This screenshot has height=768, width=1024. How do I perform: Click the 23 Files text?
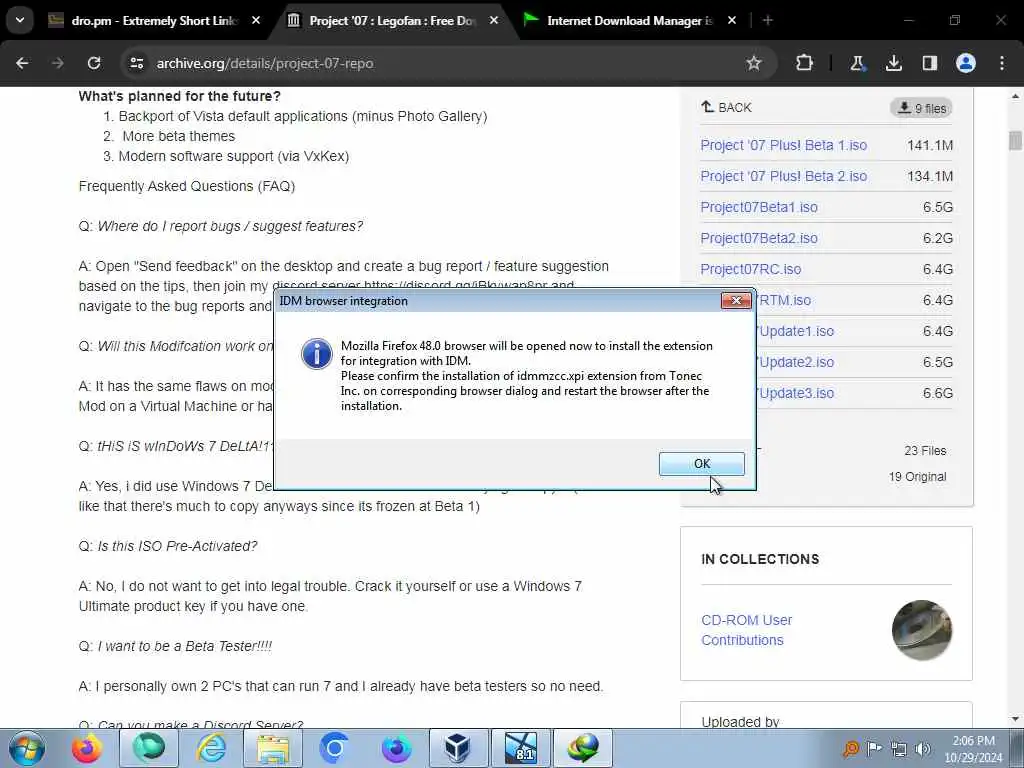(x=925, y=451)
